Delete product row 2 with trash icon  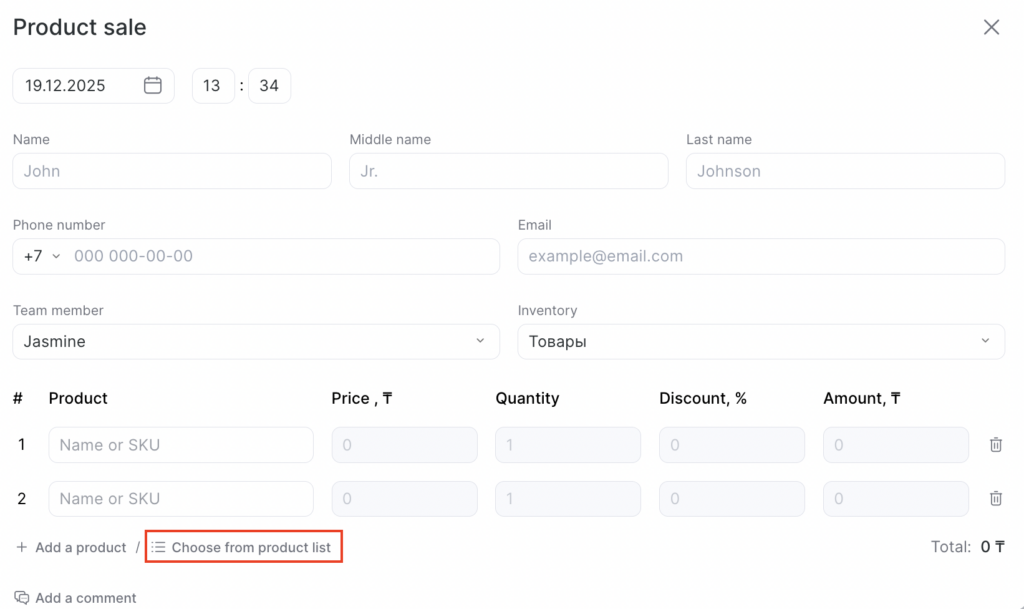(996, 498)
